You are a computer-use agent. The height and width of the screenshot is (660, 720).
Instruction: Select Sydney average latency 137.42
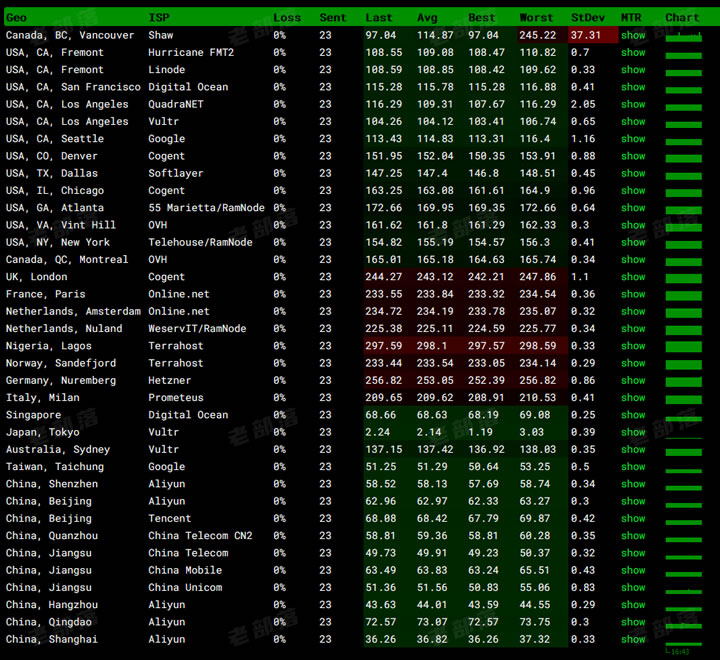(x=435, y=450)
